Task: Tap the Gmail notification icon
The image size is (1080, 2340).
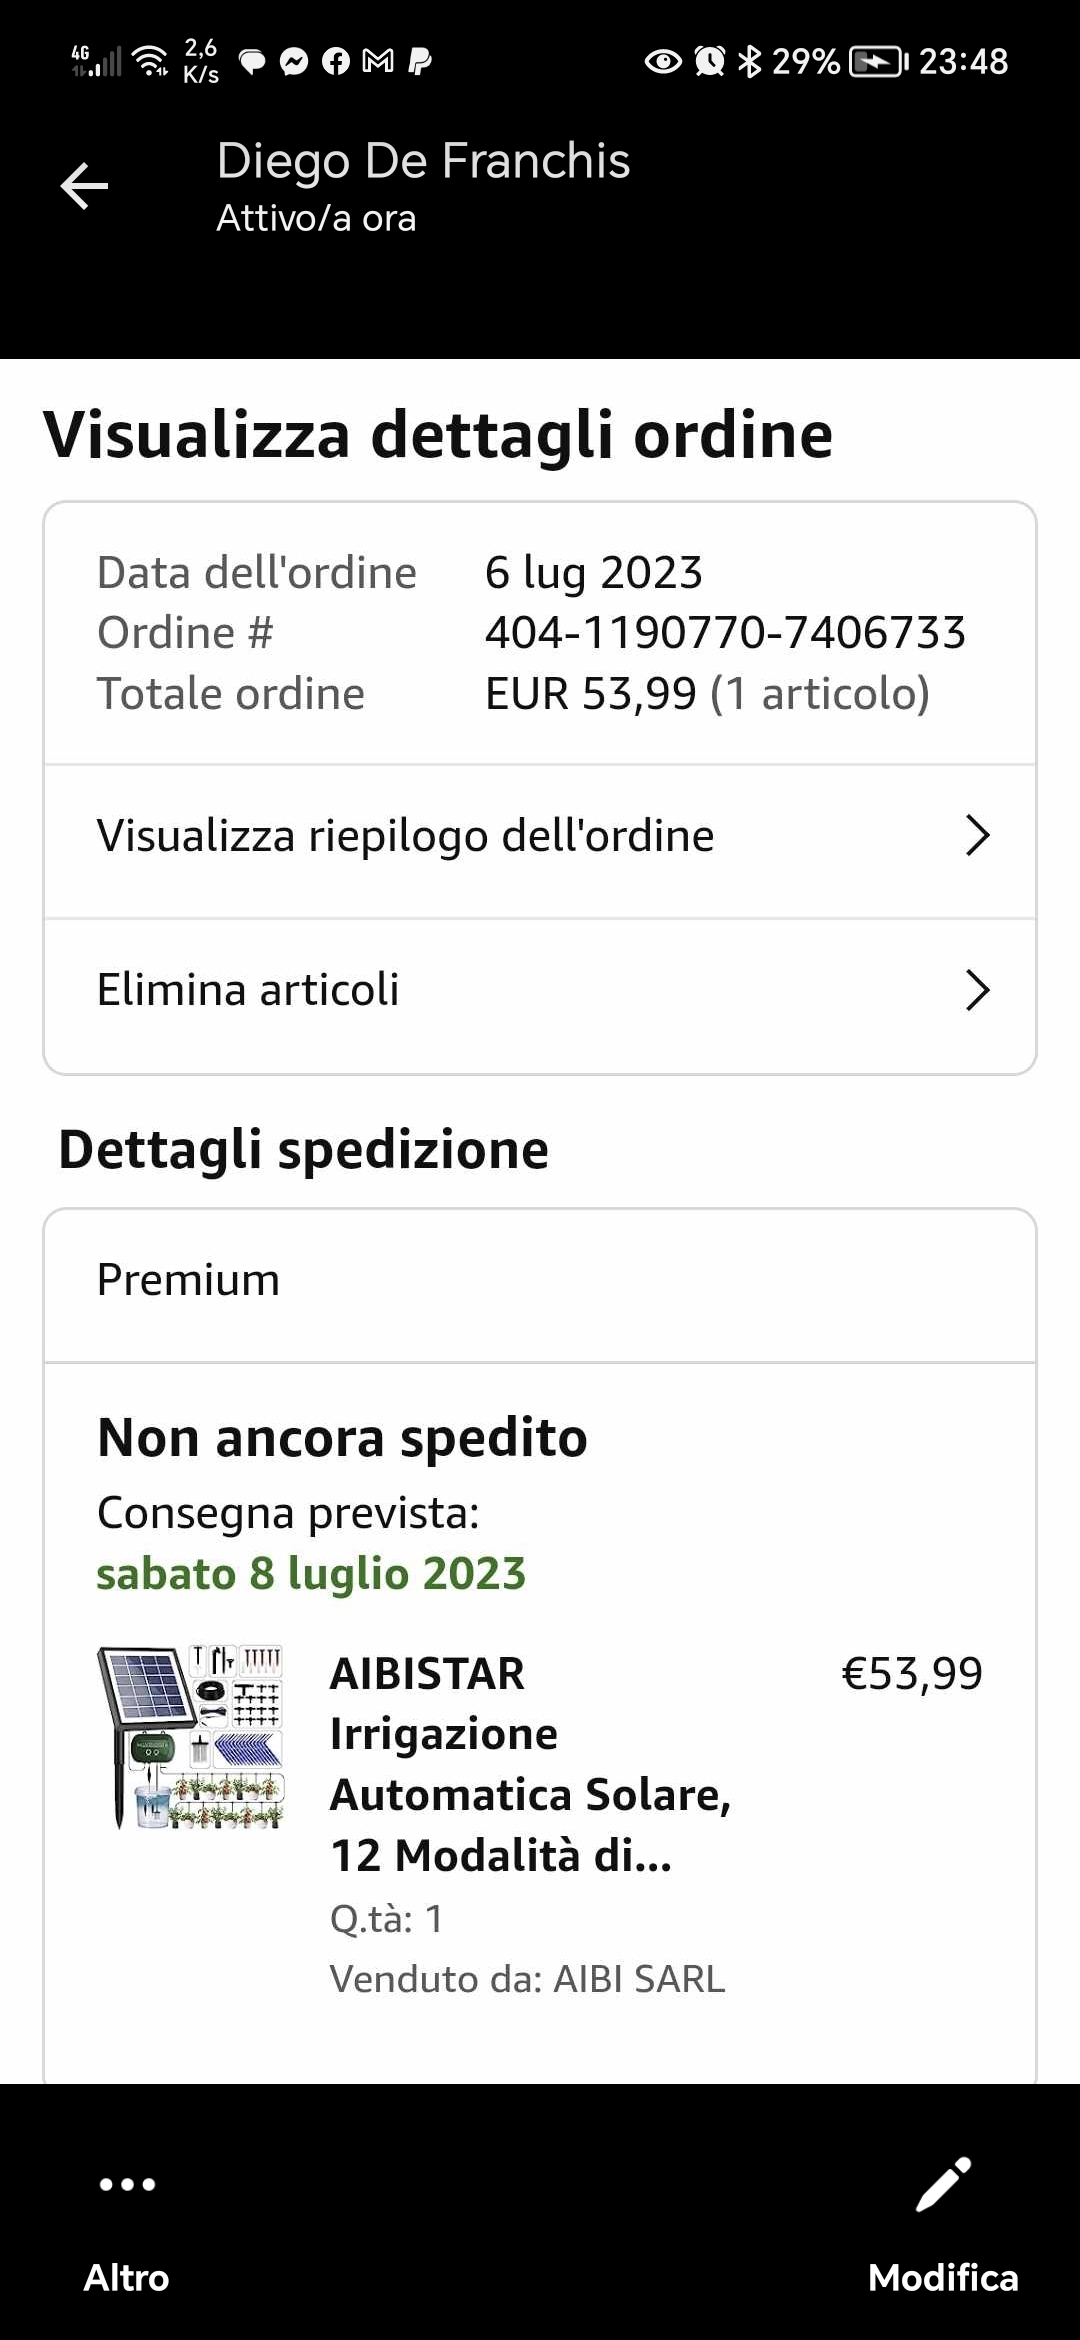Action: pyautogui.click(x=378, y=62)
